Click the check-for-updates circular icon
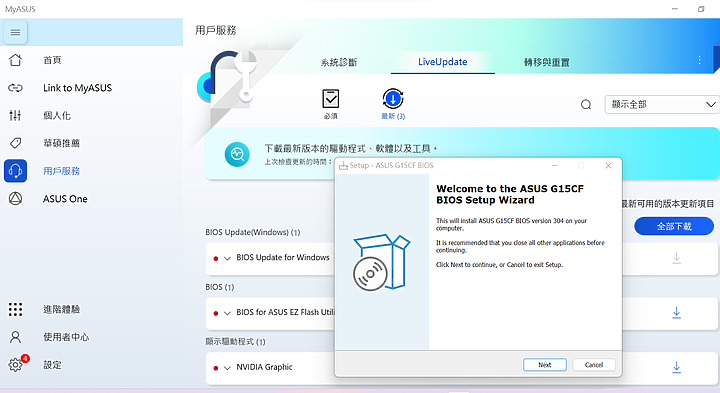720x393 pixels. pyautogui.click(x=237, y=154)
